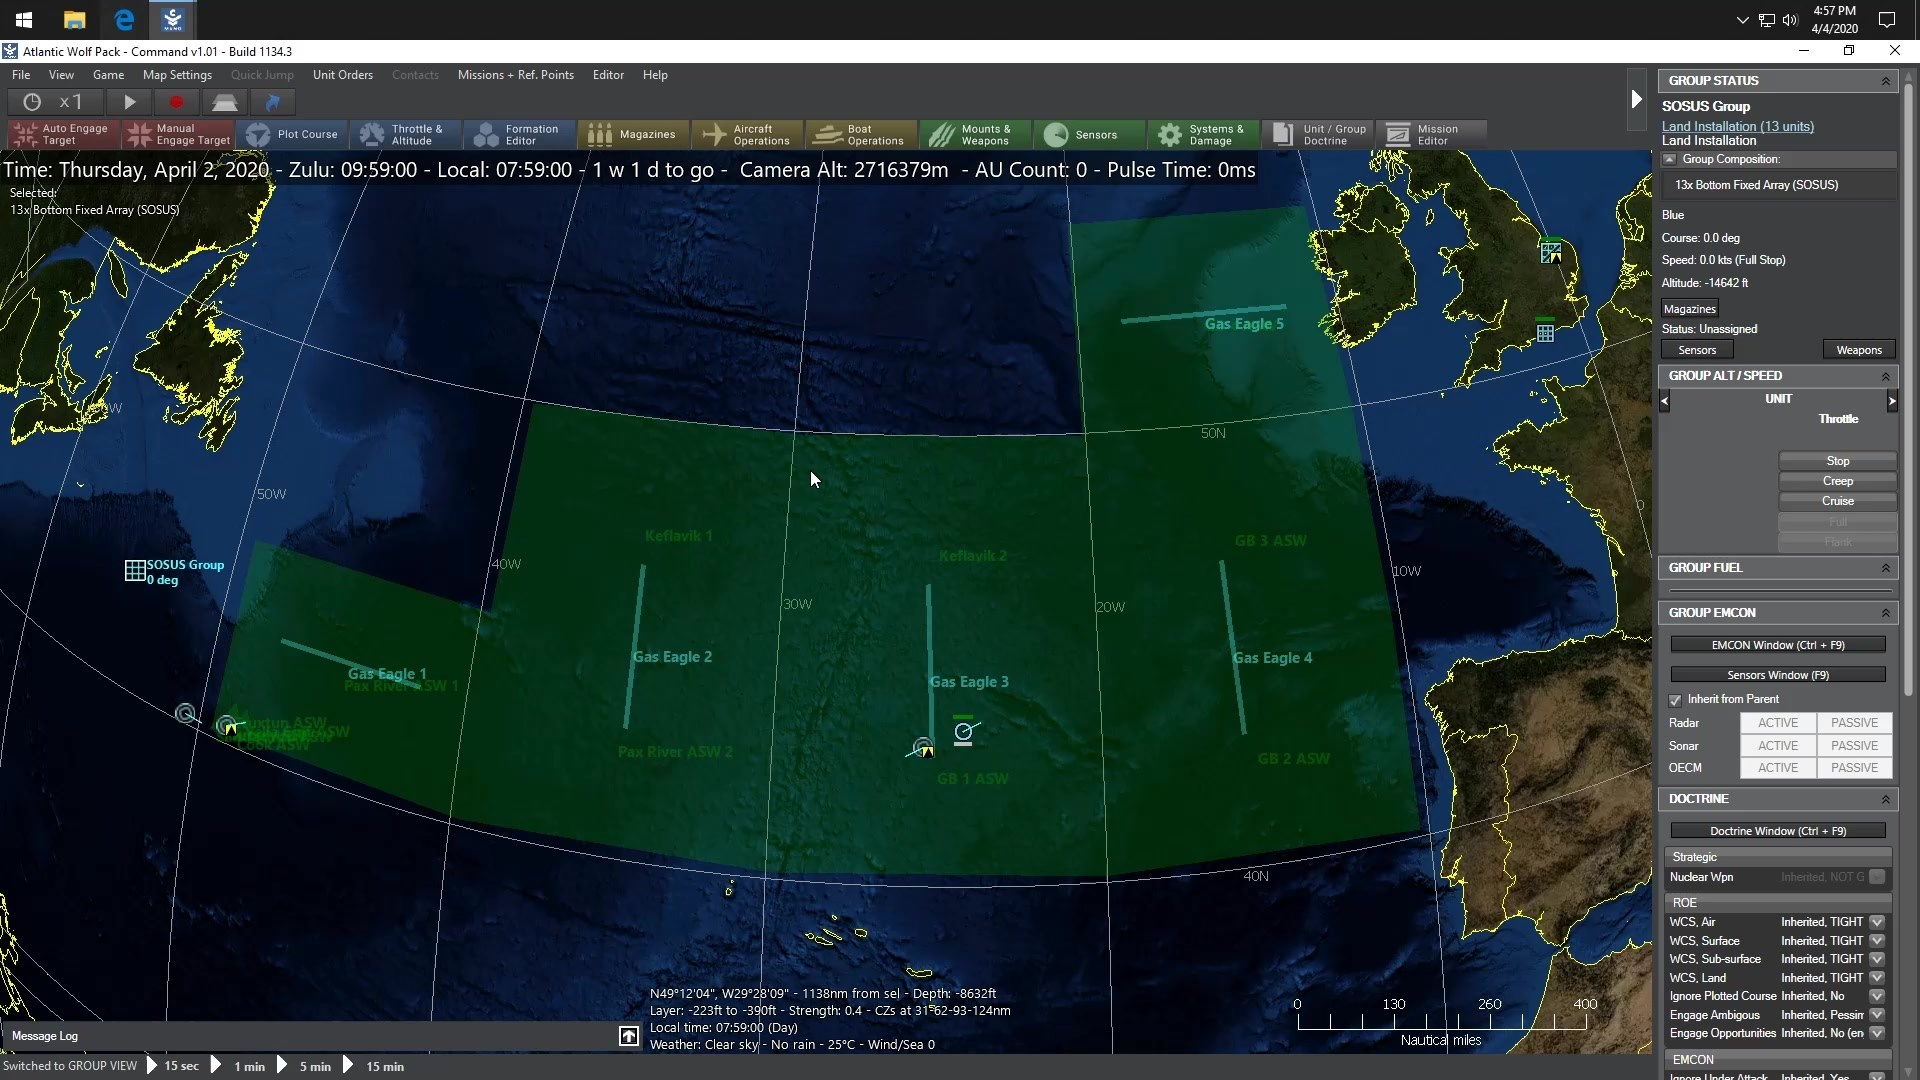Viewport: 1920px width, 1080px height.
Task: Open WCS, Sub-surface dropdown
Action: (x=1877, y=959)
